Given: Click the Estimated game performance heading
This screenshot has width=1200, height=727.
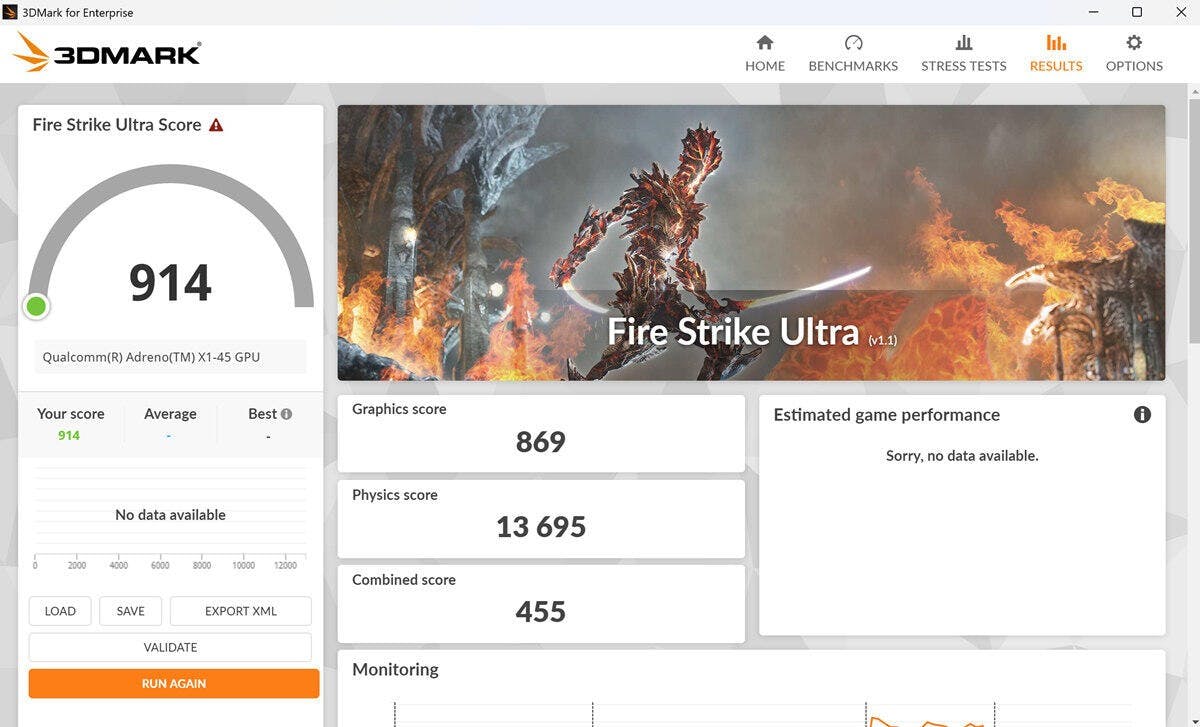Looking at the screenshot, I should (x=887, y=415).
